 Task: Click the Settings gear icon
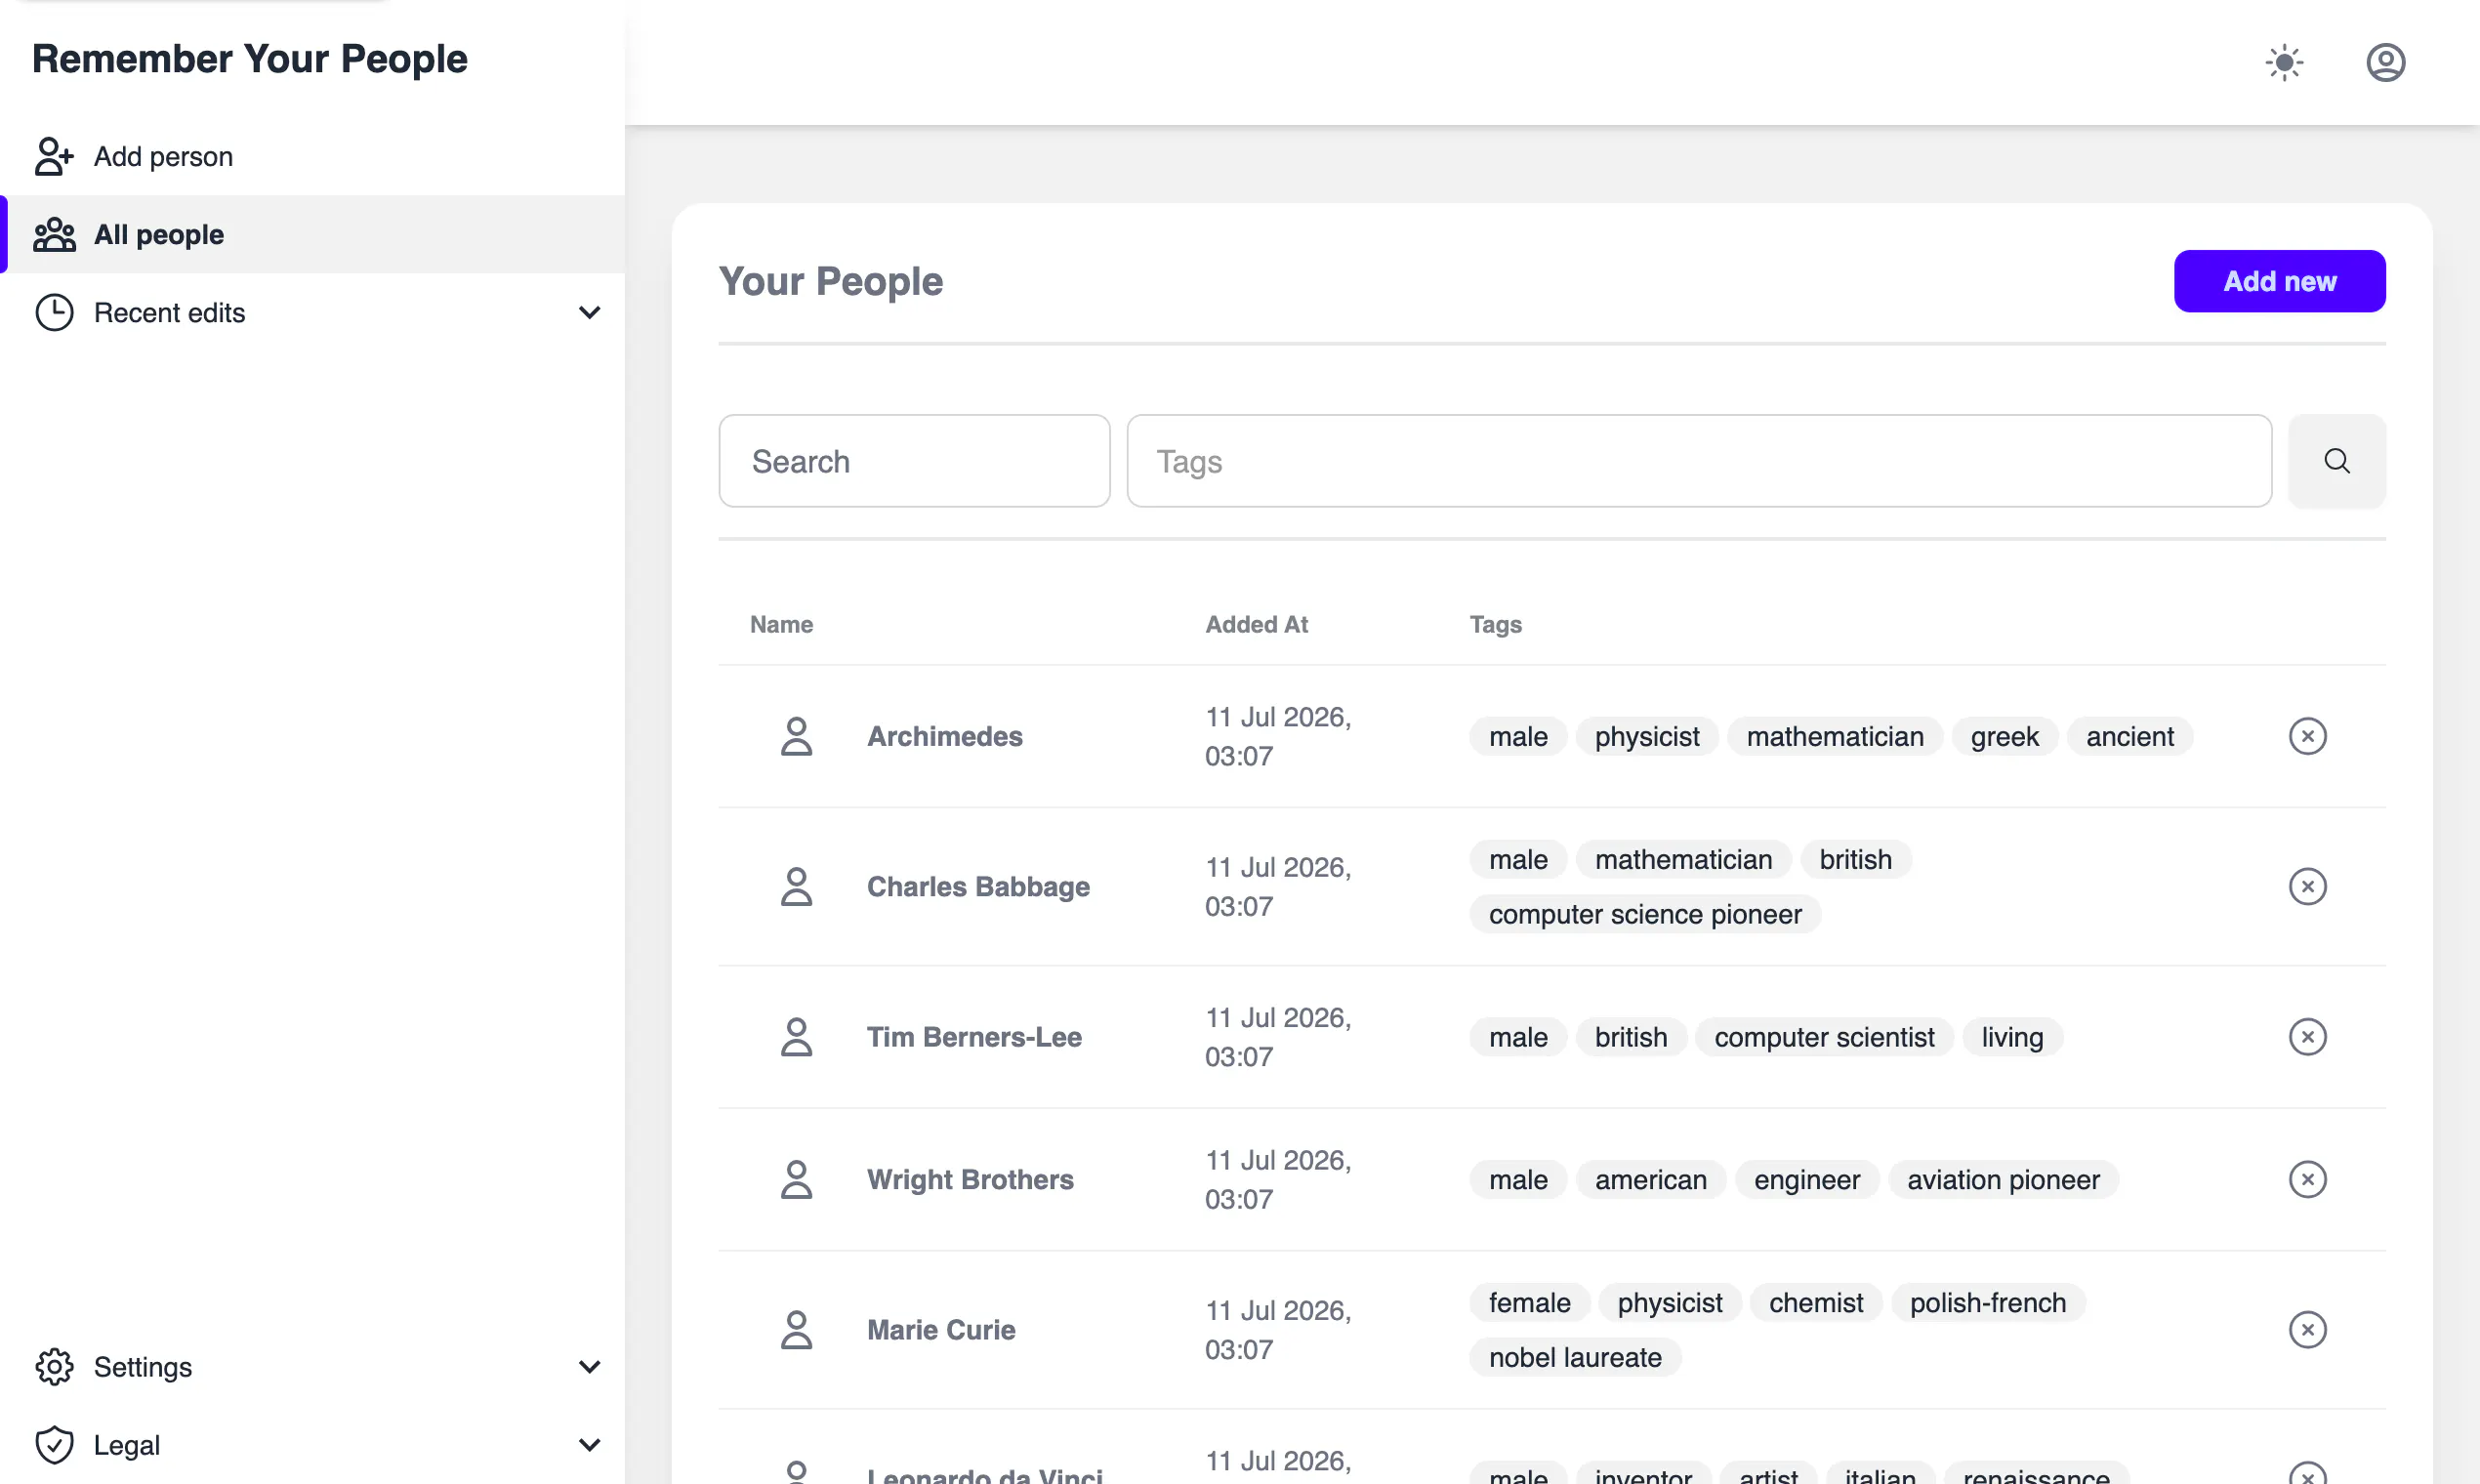[x=54, y=1367]
